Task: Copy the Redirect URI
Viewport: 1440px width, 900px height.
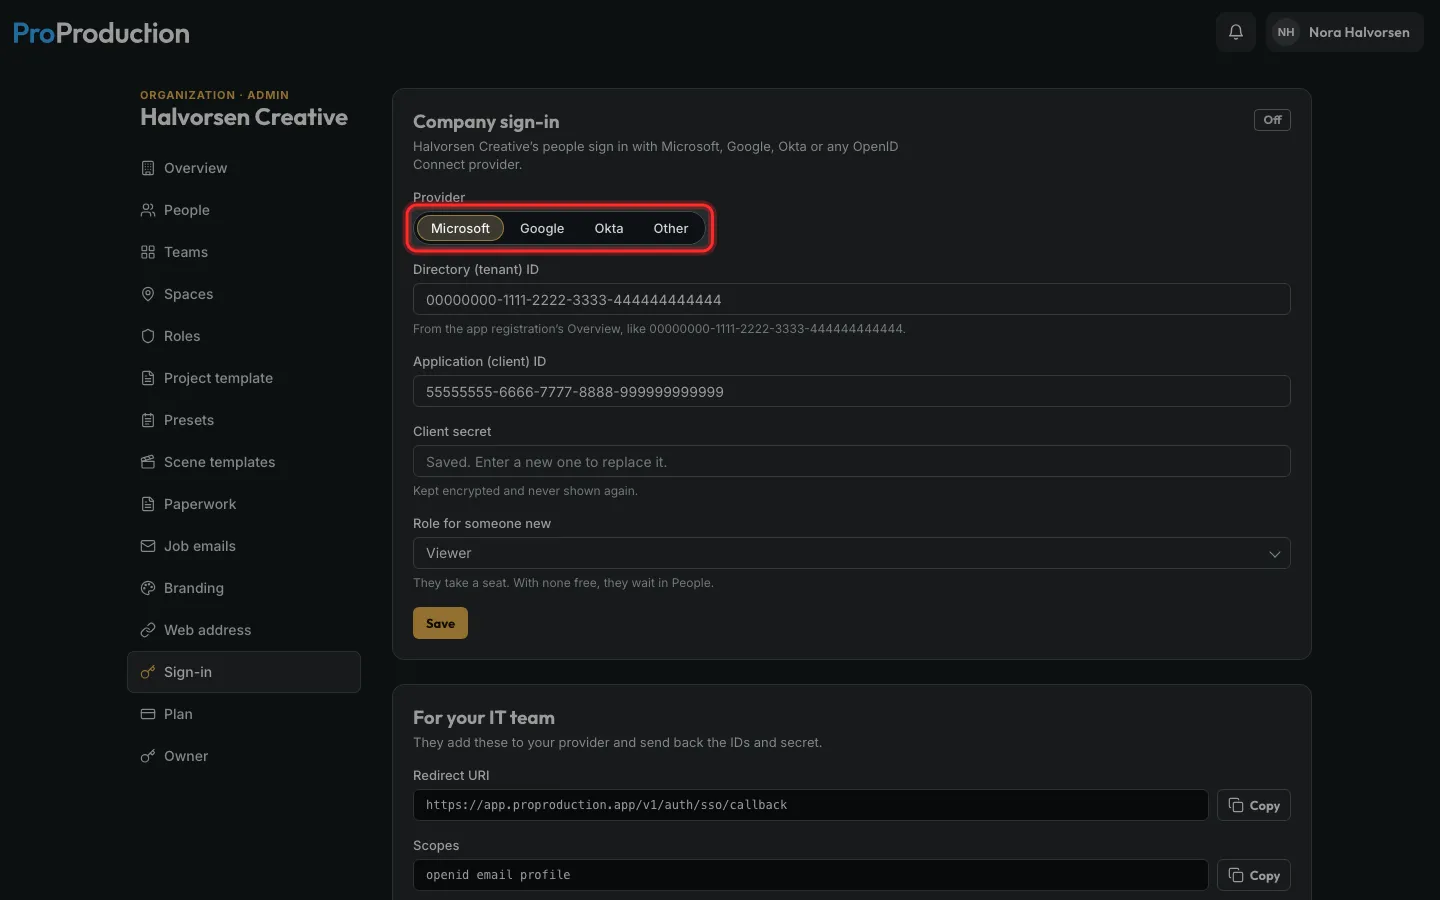Action: (1254, 805)
